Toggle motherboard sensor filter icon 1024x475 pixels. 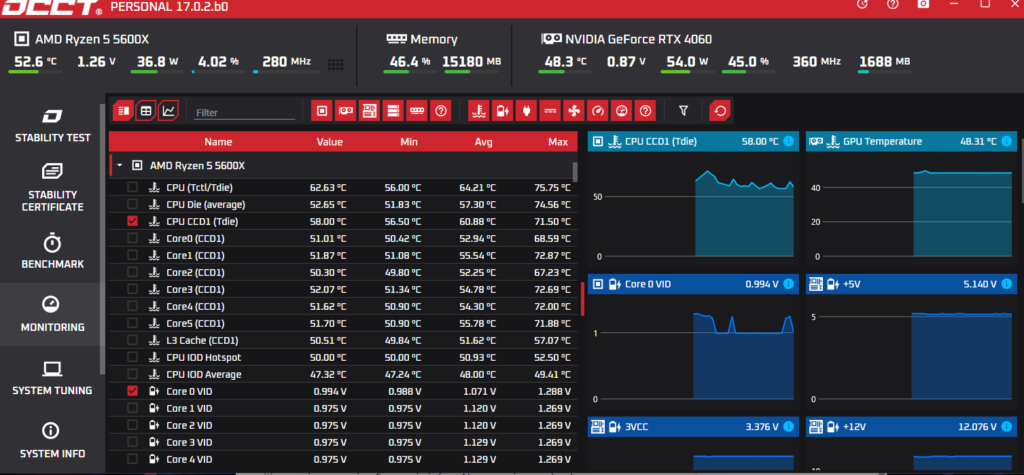tap(369, 110)
